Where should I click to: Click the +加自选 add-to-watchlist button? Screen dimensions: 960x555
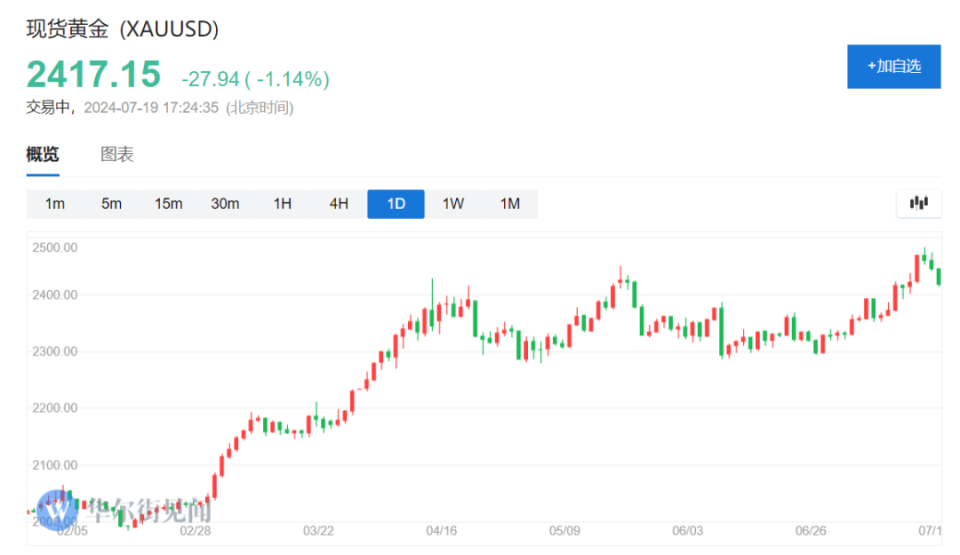coord(893,66)
